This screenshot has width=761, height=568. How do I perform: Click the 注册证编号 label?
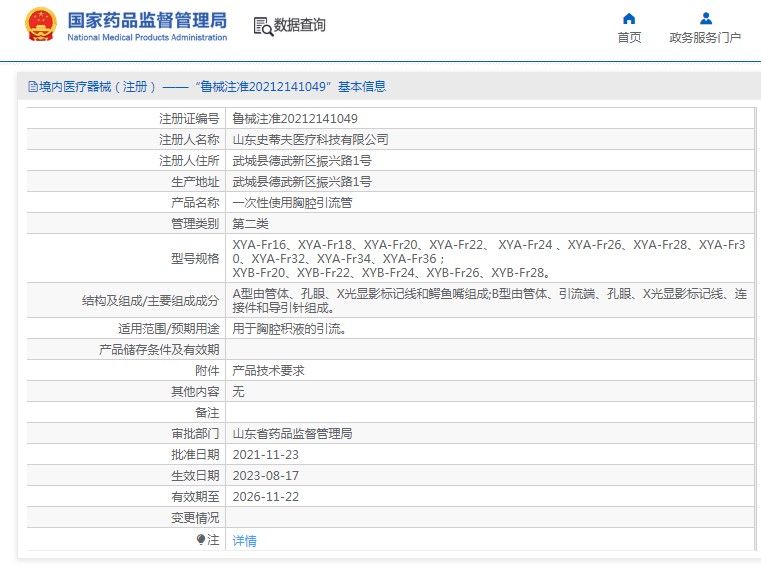(x=189, y=118)
